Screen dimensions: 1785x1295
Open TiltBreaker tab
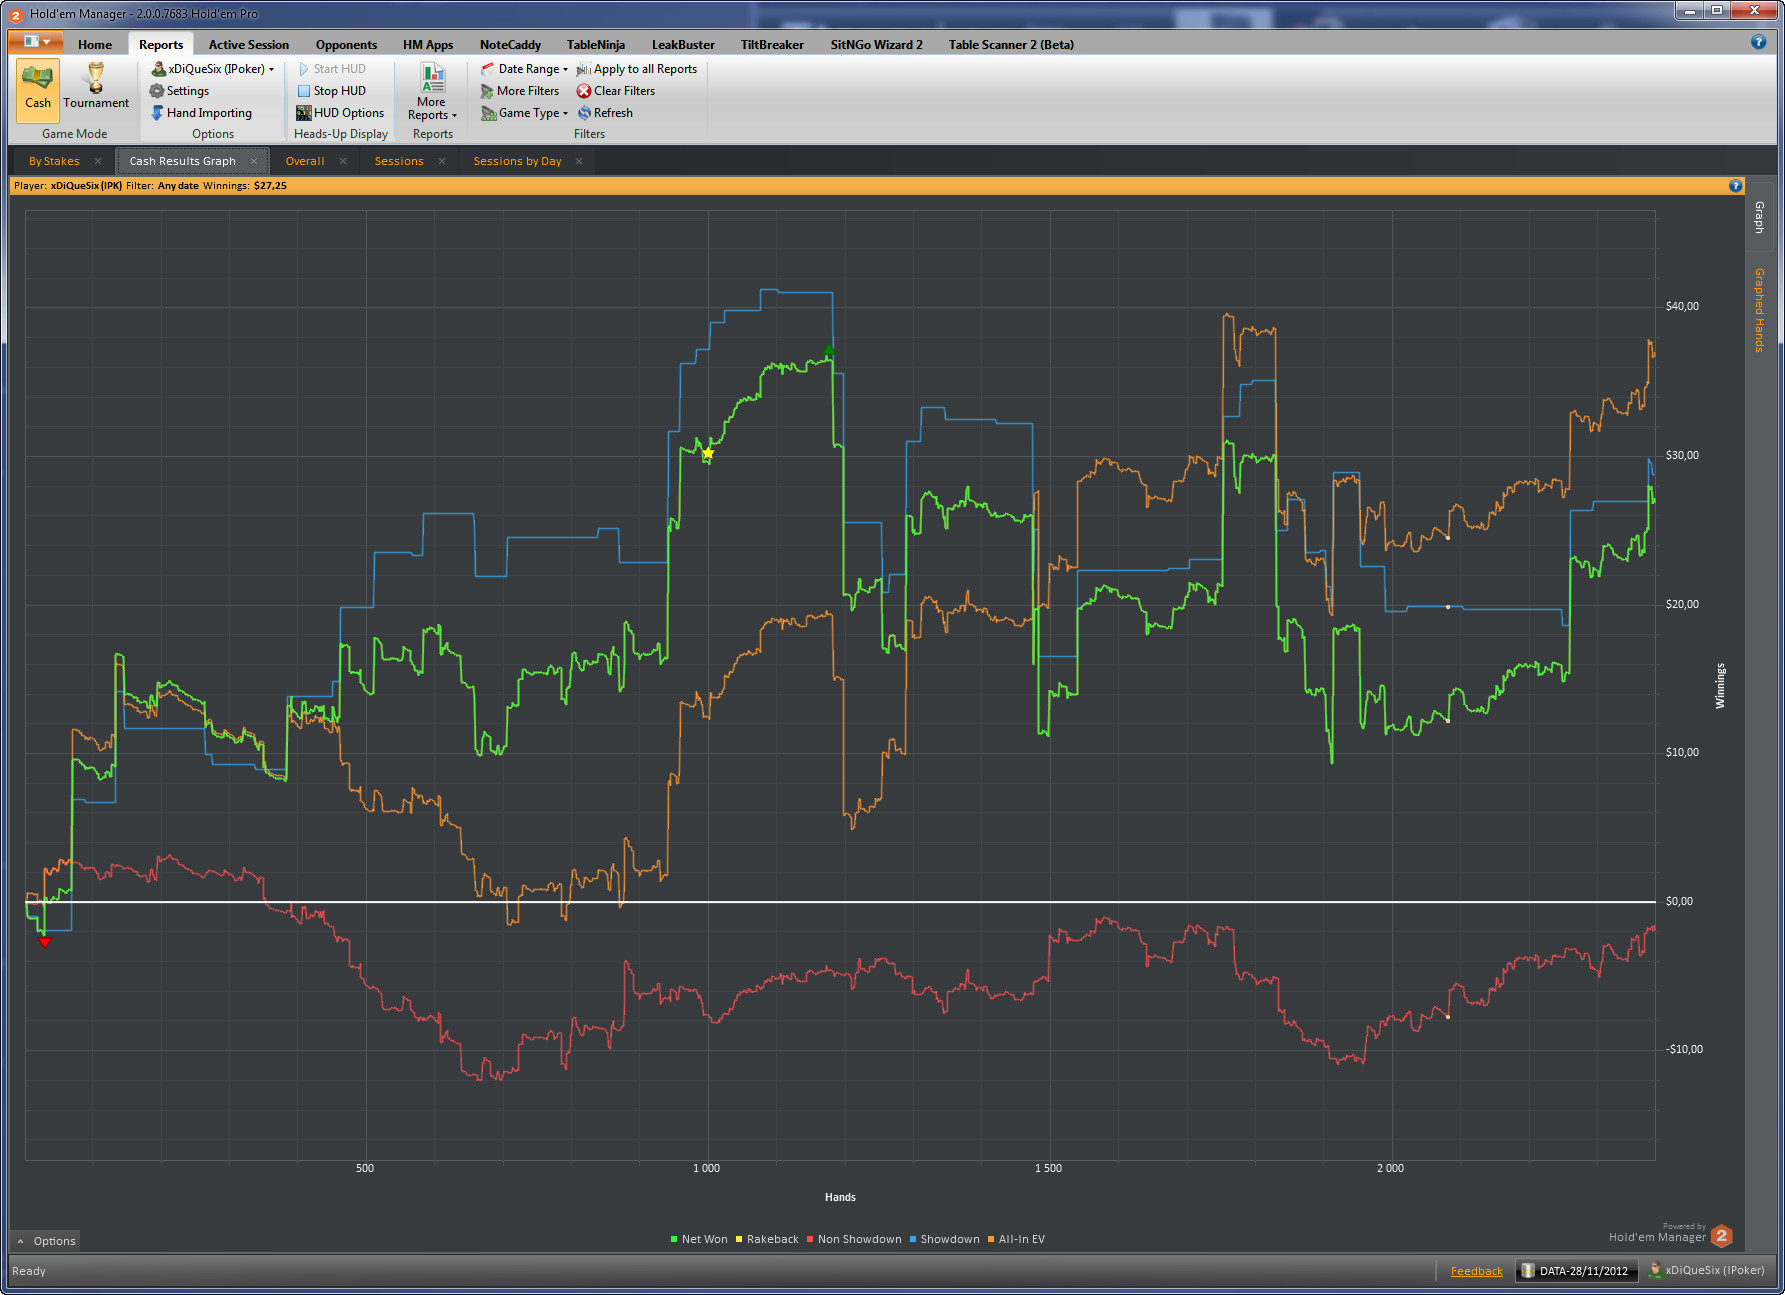772,45
